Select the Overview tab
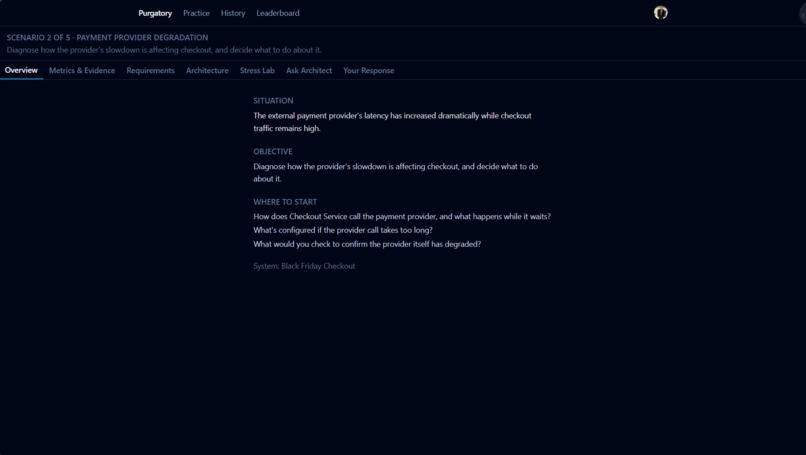The image size is (806, 455). 21,70
